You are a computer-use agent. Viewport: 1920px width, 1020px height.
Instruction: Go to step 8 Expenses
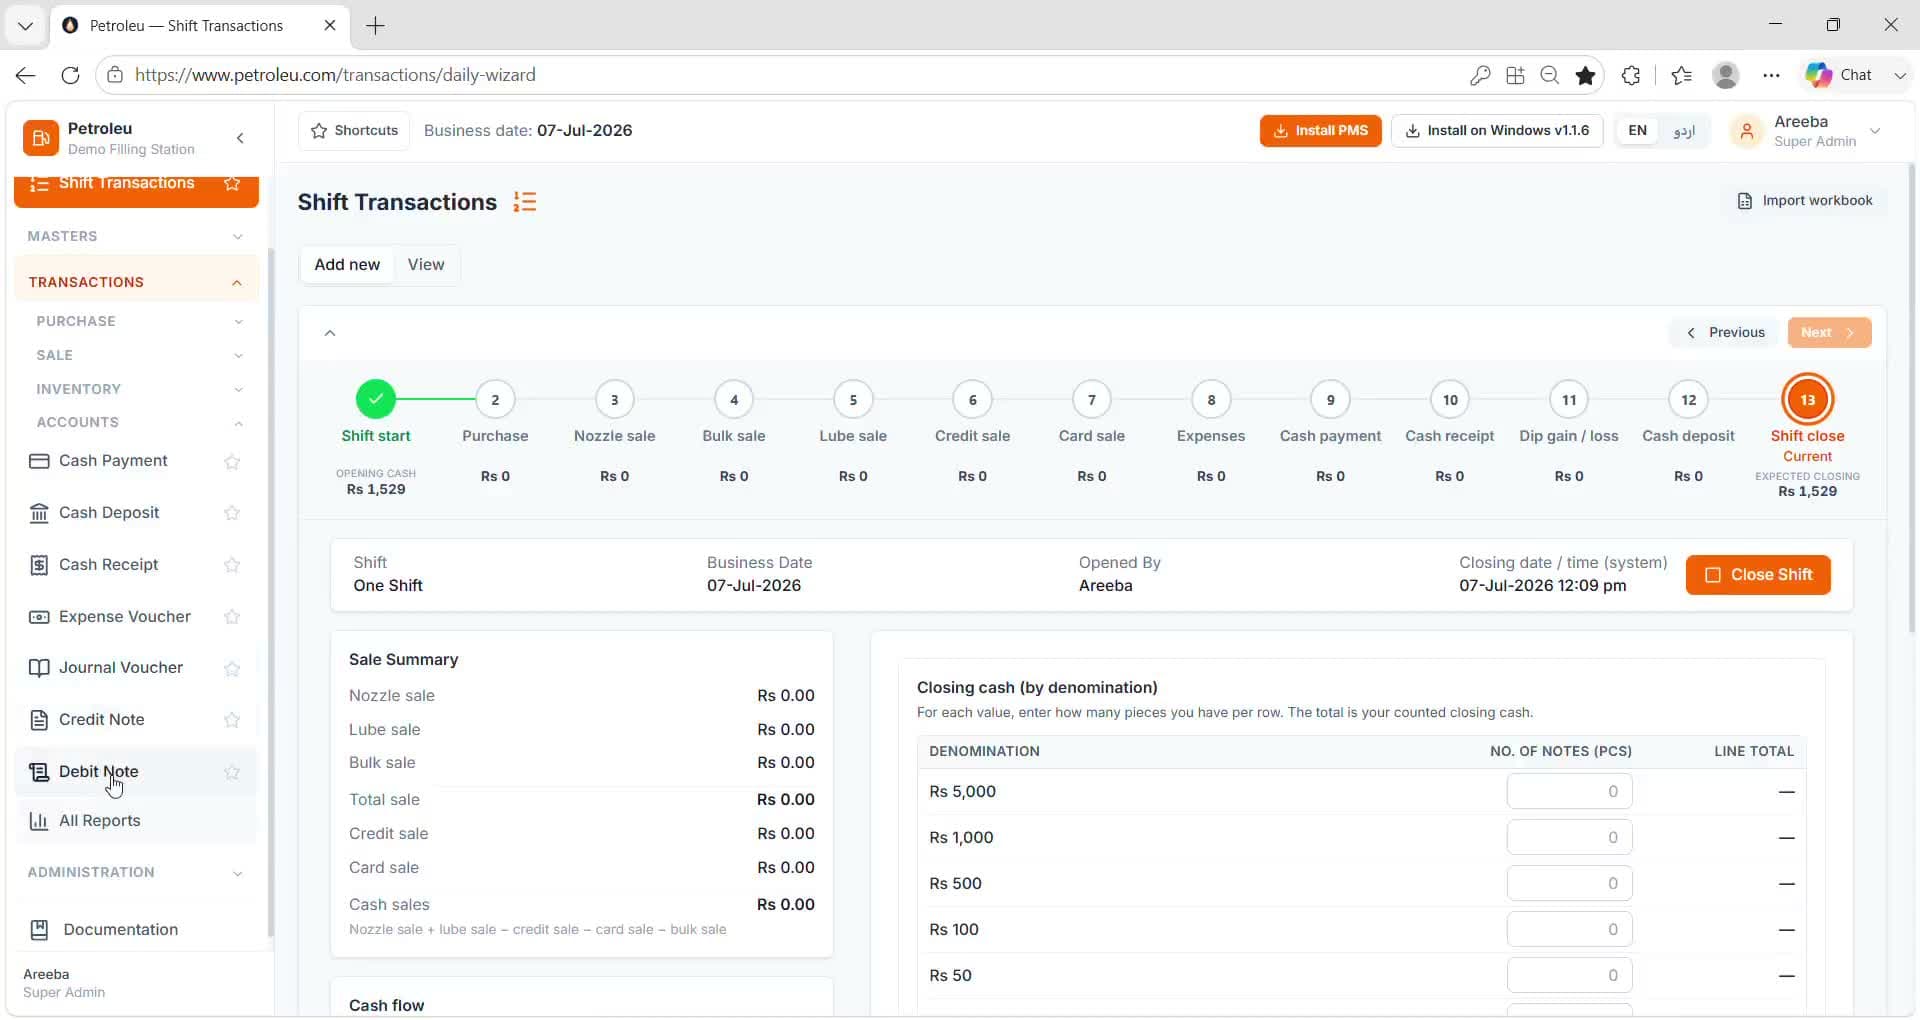click(x=1211, y=399)
